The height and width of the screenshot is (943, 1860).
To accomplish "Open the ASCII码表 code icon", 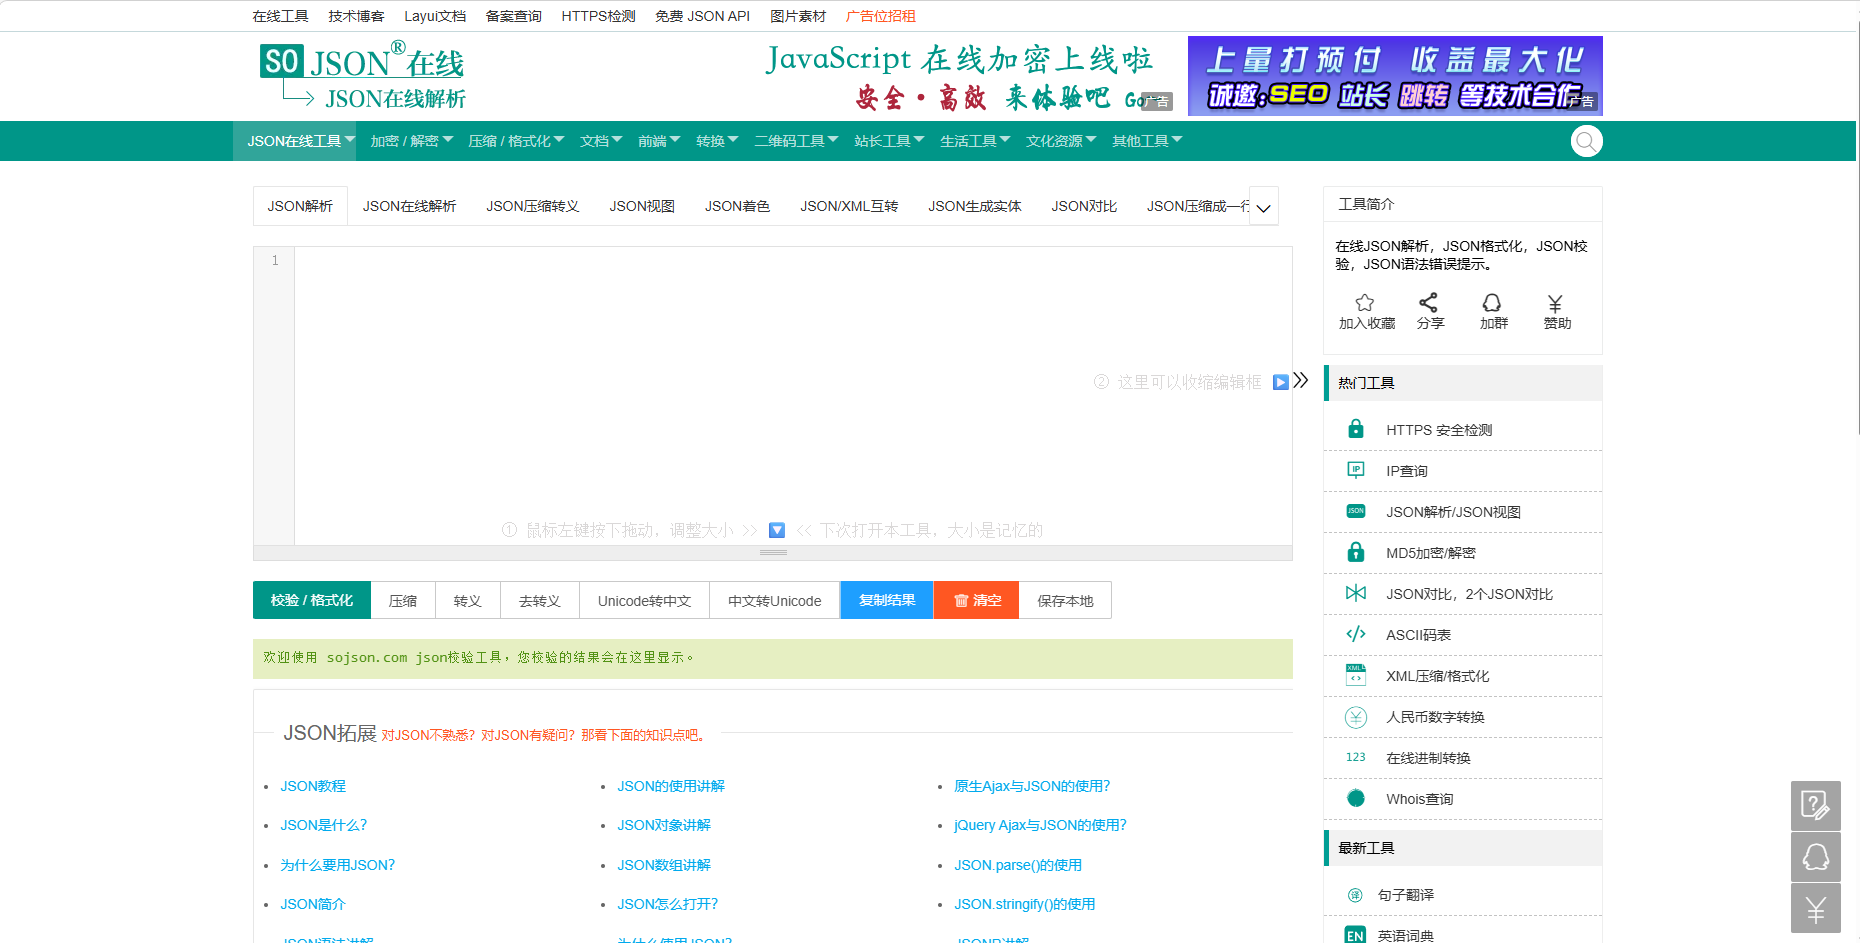I will coord(1355,634).
